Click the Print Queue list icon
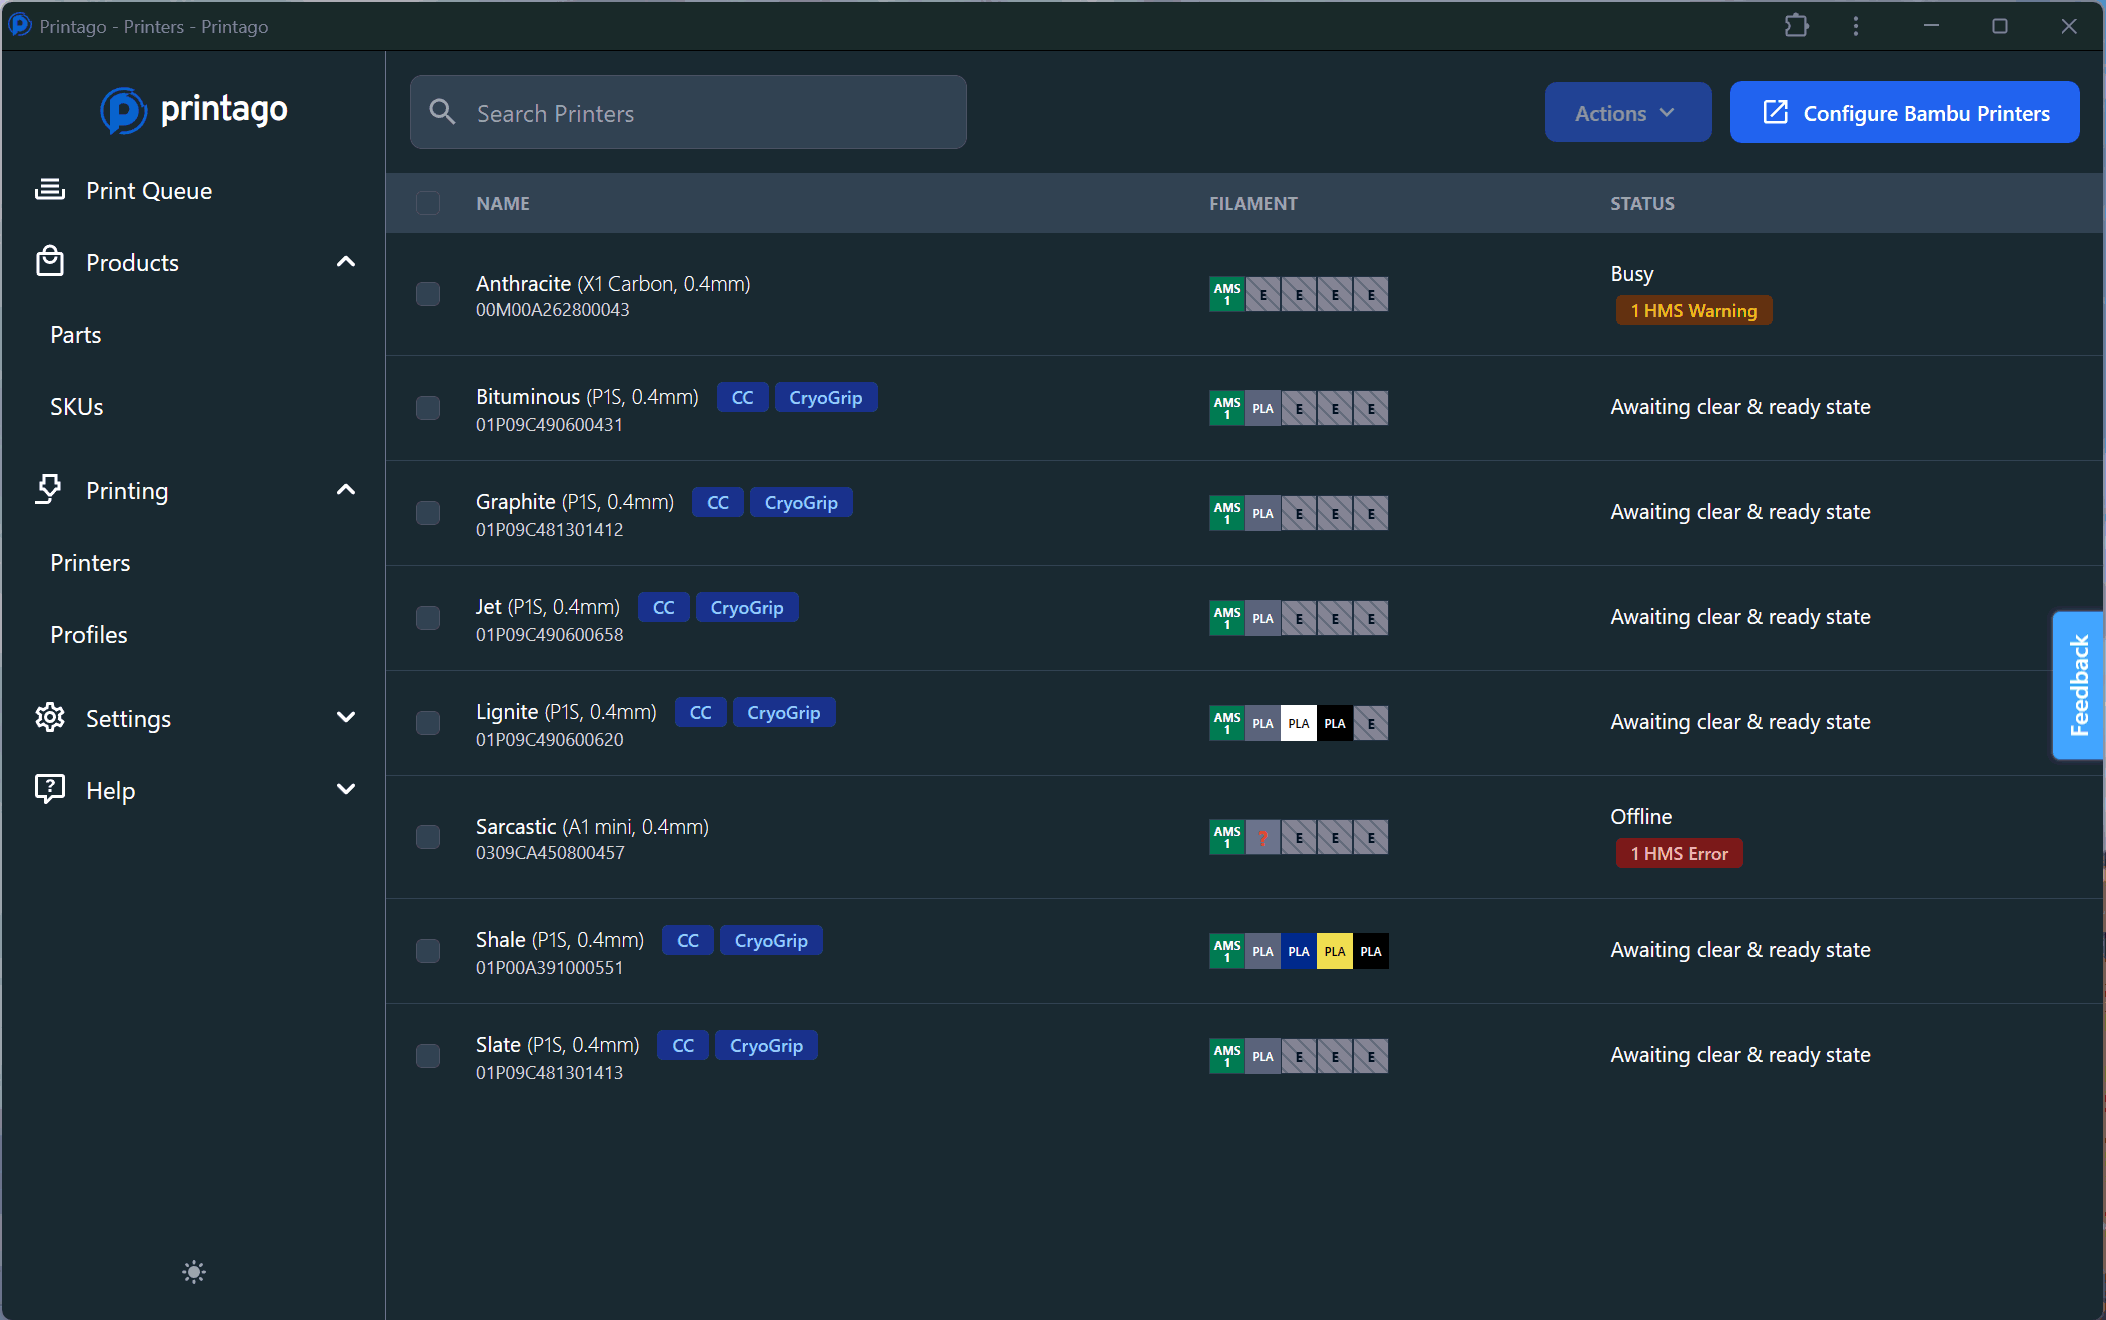Viewport: 2106px width, 1320px height. point(50,189)
